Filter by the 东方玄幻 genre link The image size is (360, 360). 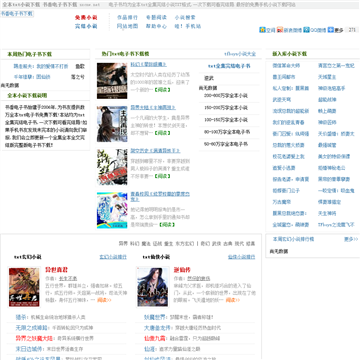pyautogui.click(x=185, y=244)
